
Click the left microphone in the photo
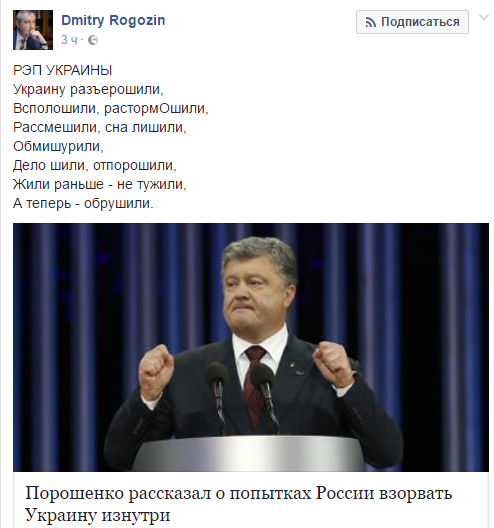coord(217,394)
